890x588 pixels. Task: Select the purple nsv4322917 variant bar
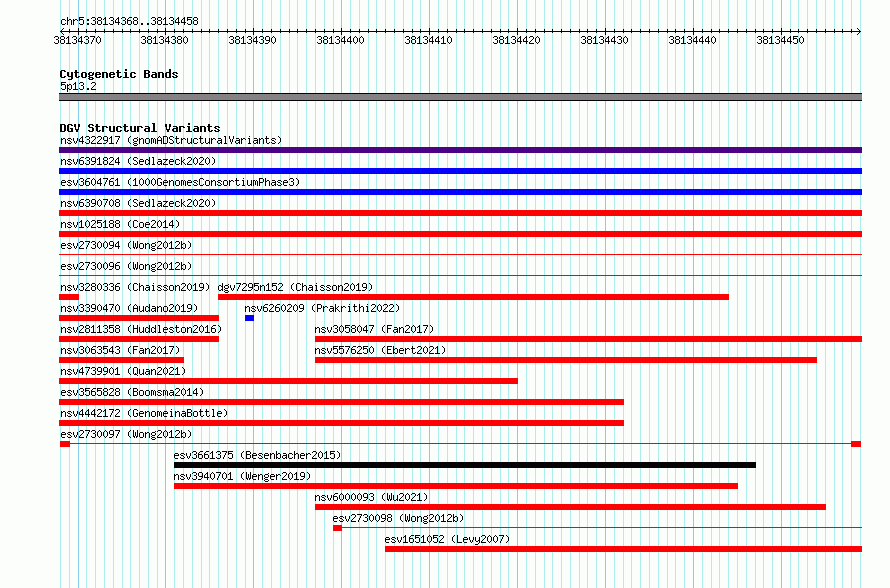pos(460,150)
